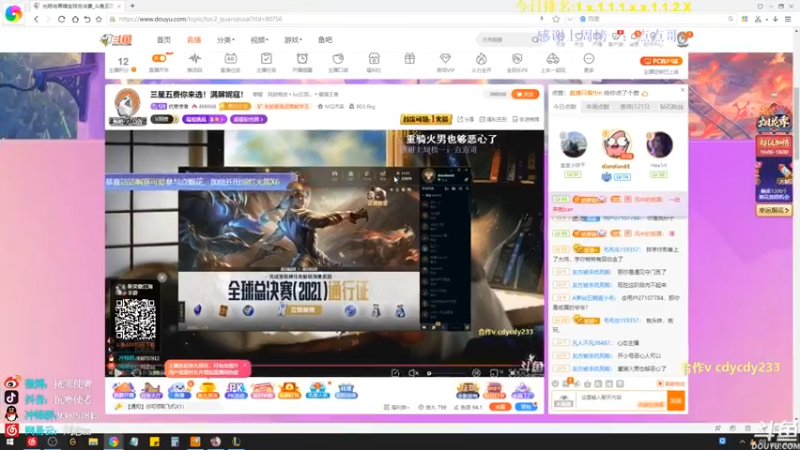This screenshot has width=800, height=450.
Task: Open the 直播 live menu item
Action: 194,40
